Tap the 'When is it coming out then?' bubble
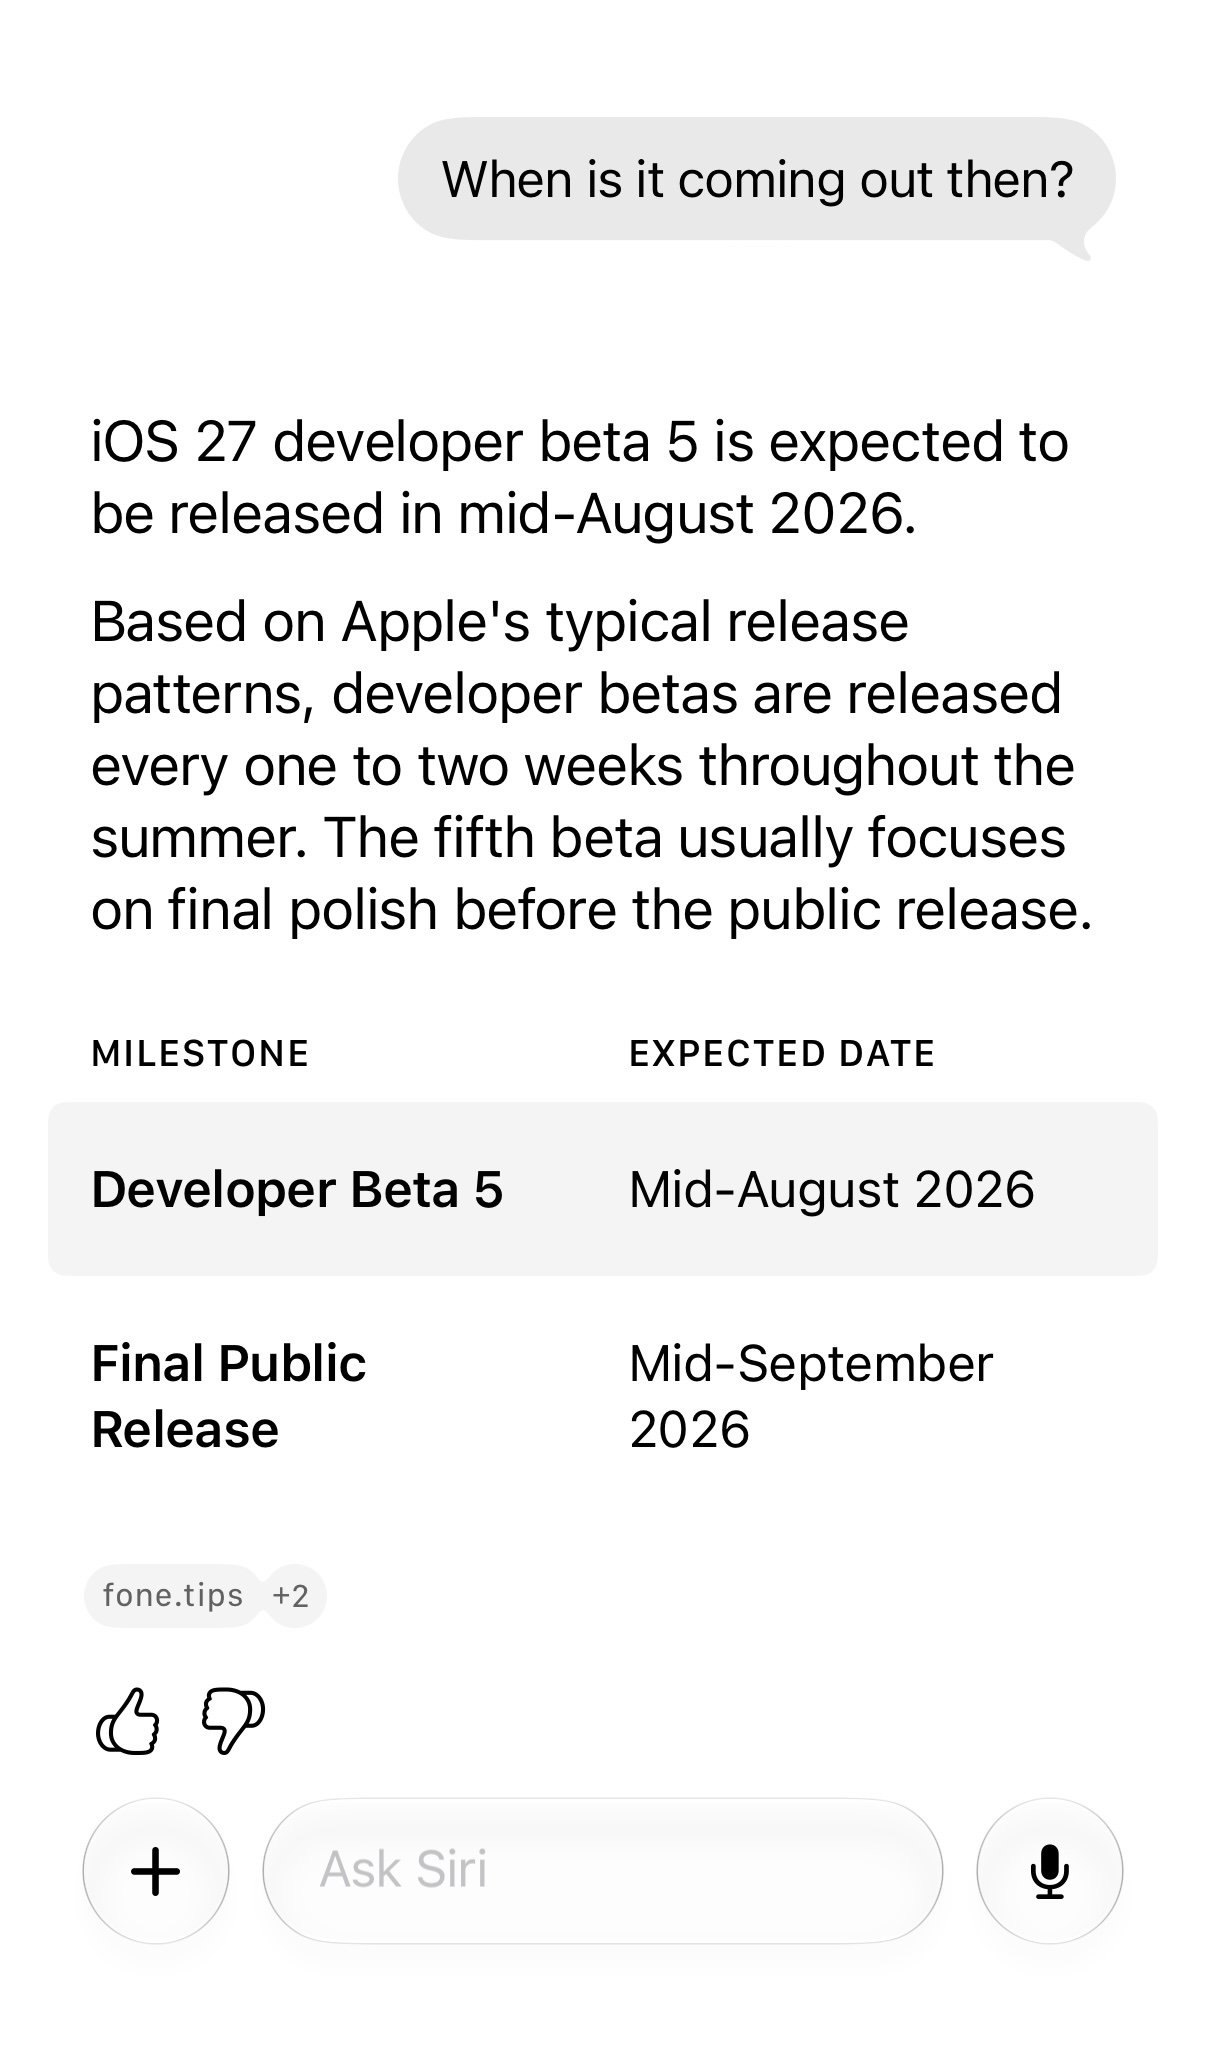This screenshot has height=2045, width=1206. [x=756, y=180]
